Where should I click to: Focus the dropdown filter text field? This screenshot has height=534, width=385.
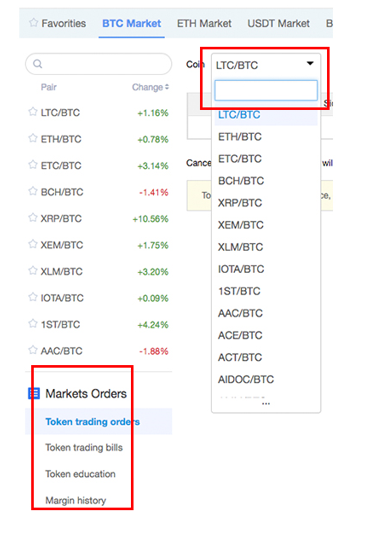pos(266,90)
